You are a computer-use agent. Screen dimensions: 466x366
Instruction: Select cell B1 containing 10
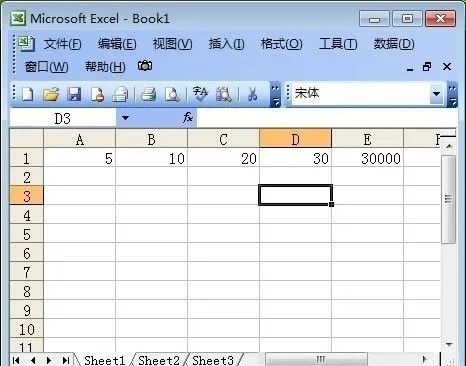[152, 158]
